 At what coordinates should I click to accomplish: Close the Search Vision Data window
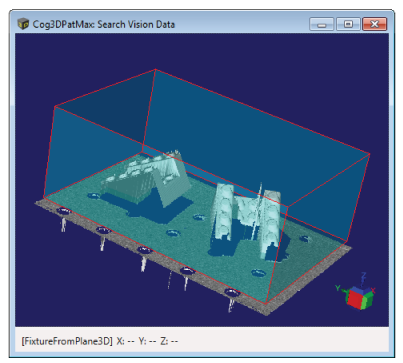pos(374,24)
